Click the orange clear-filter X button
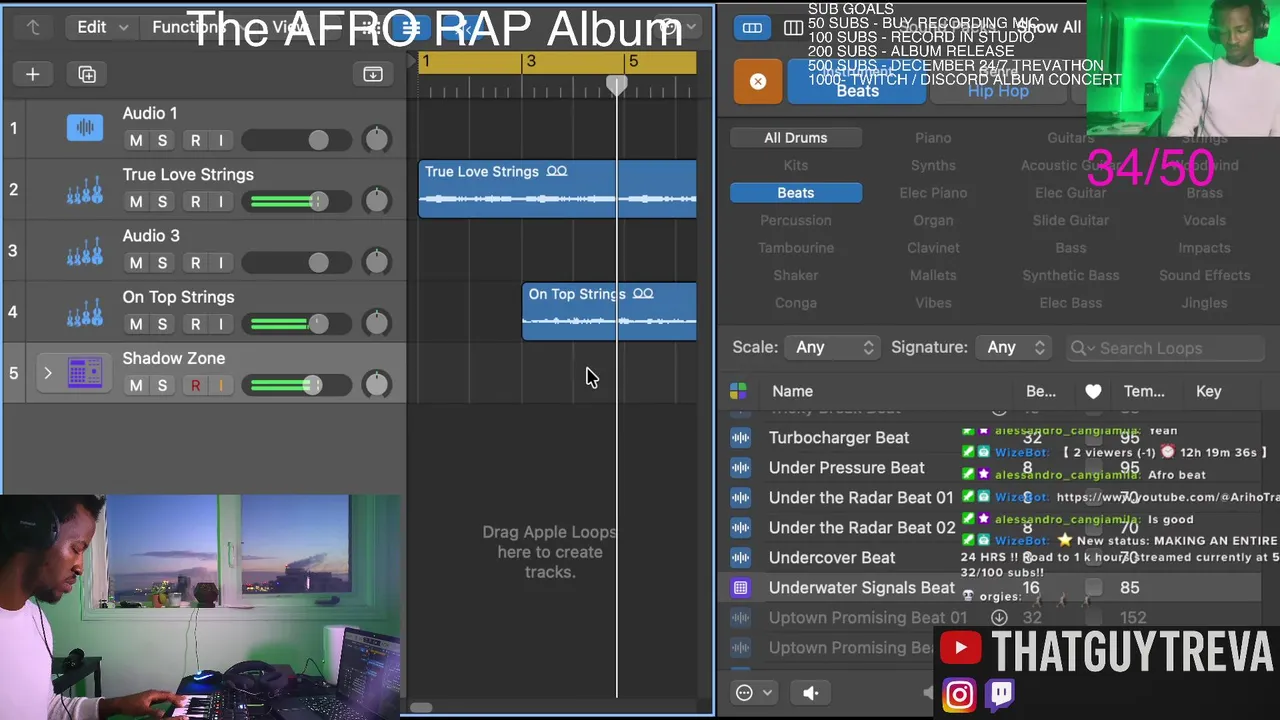This screenshot has width=1280, height=720. [758, 82]
